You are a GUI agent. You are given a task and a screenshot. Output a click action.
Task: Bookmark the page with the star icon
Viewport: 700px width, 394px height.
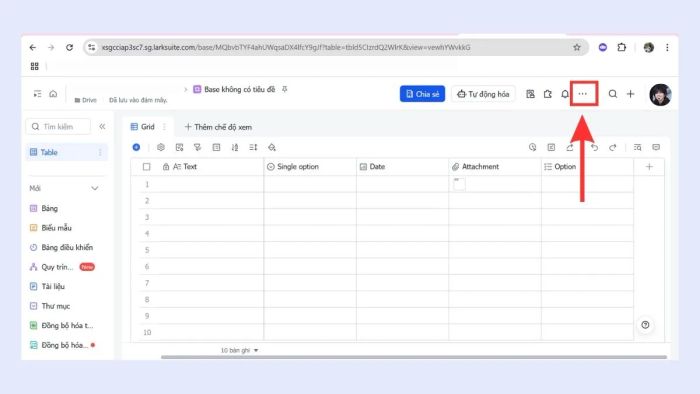pyautogui.click(x=576, y=47)
